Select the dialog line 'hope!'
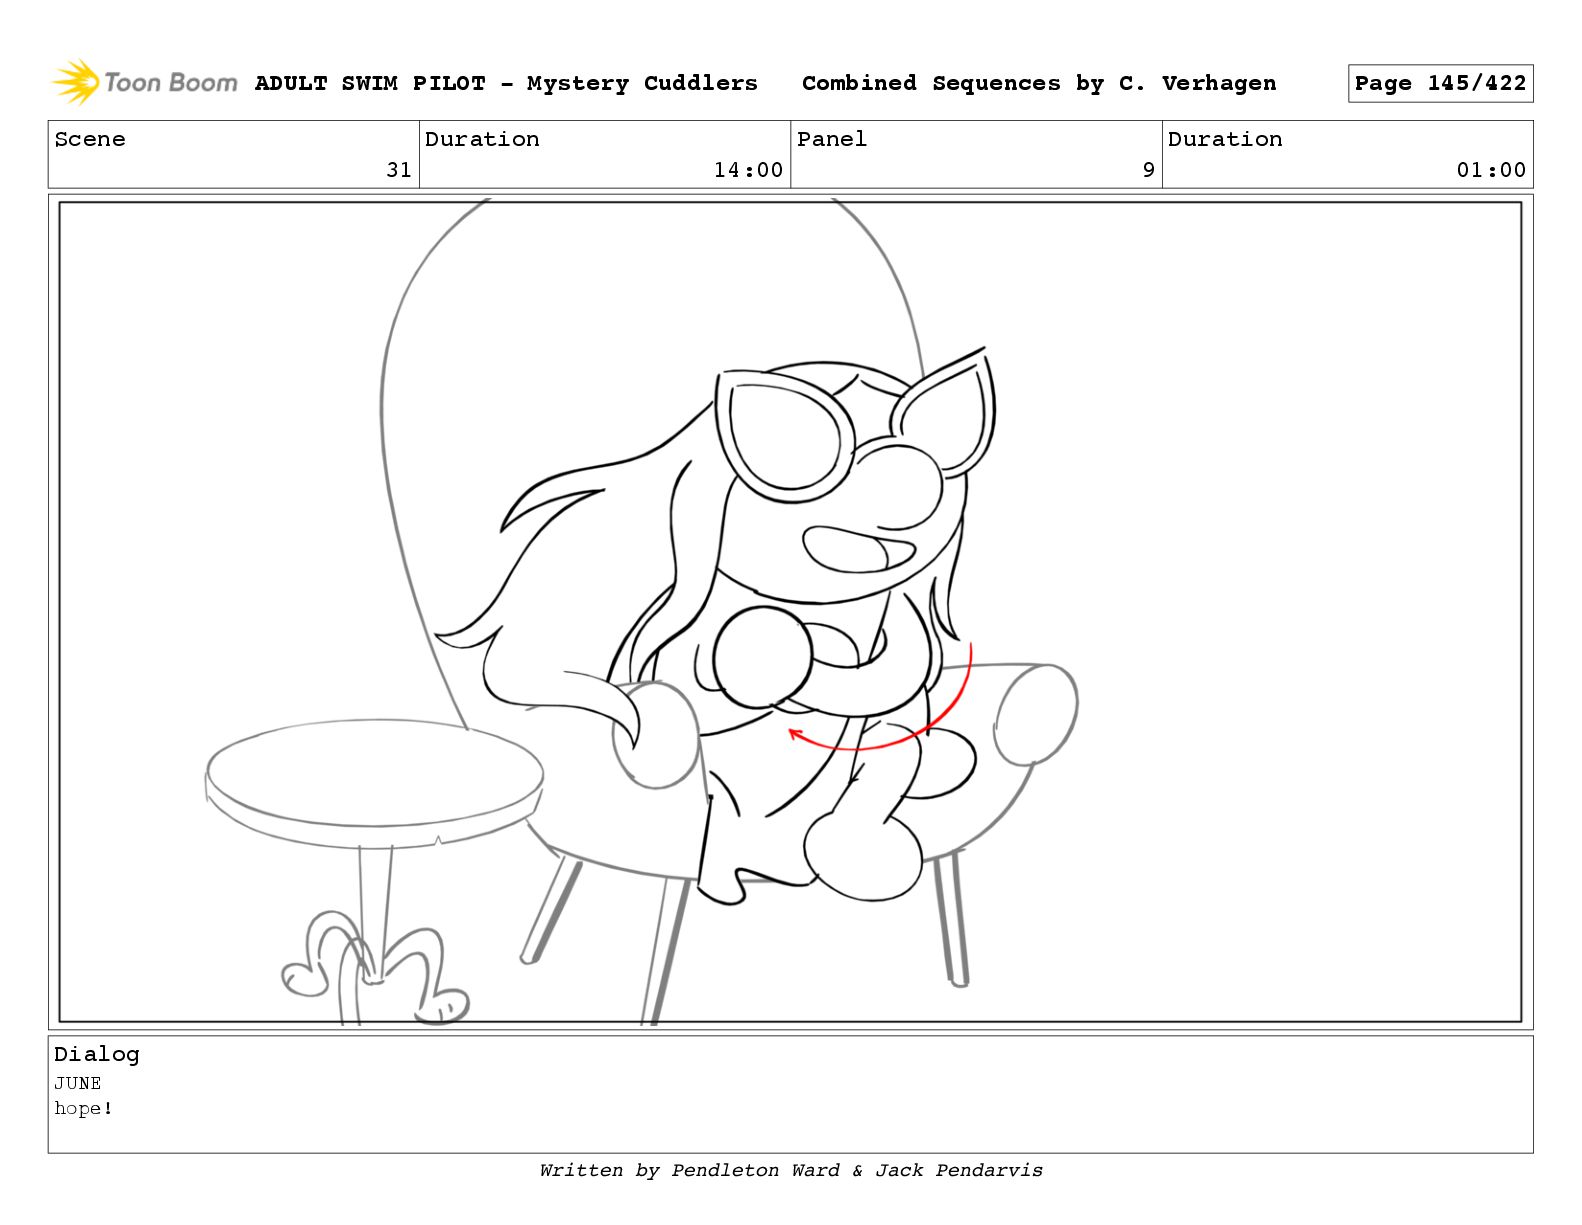Image resolution: width=1582 pixels, height=1225 pixels. click(84, 1108)
